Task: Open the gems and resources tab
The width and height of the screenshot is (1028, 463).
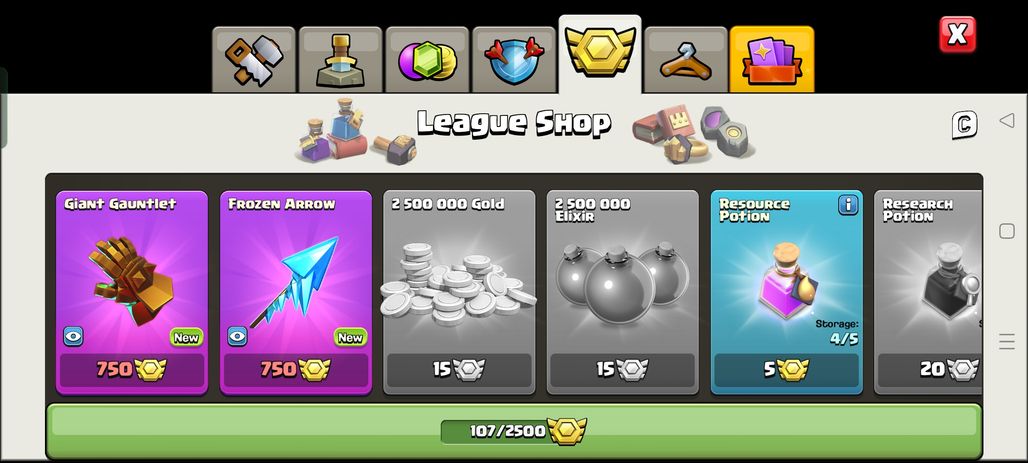Action: [x=427, y=60]
